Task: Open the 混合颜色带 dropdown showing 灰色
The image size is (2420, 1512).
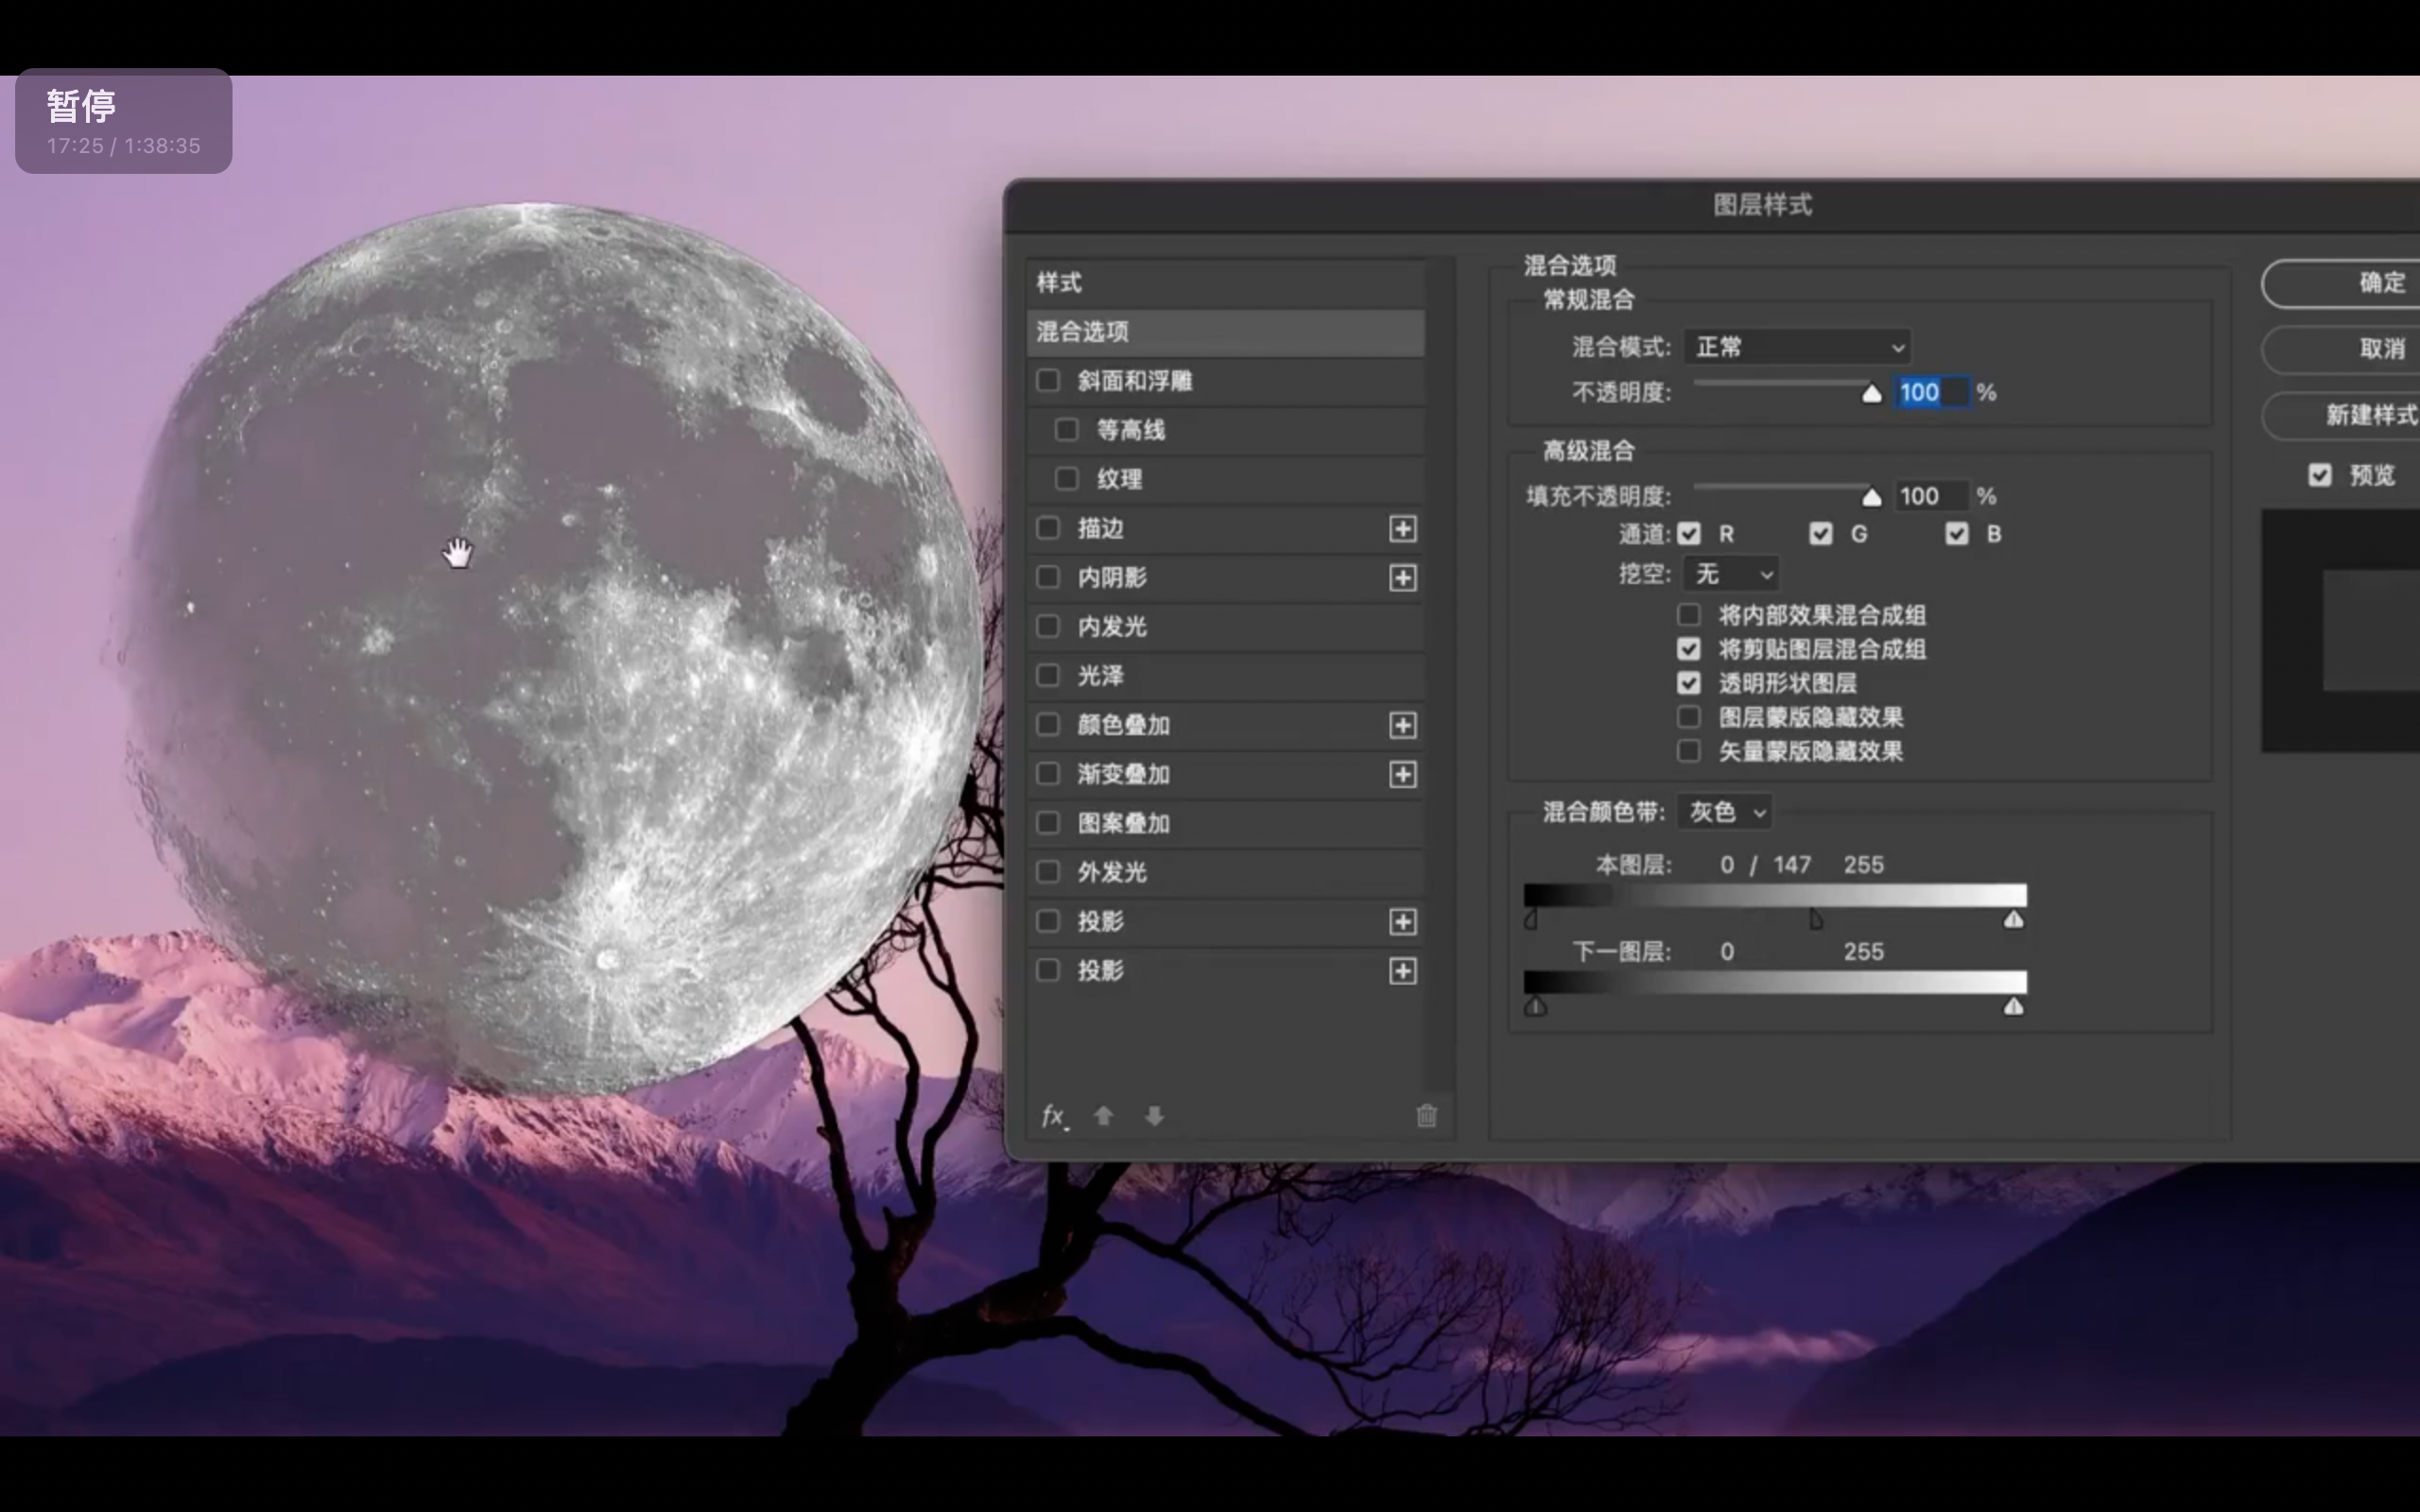Action: [1726, 811]
